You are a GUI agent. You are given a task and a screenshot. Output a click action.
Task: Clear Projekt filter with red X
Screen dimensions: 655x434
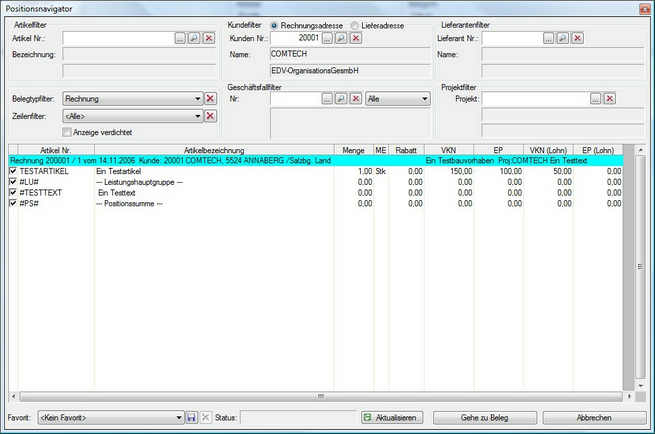[x=610, y=99]
